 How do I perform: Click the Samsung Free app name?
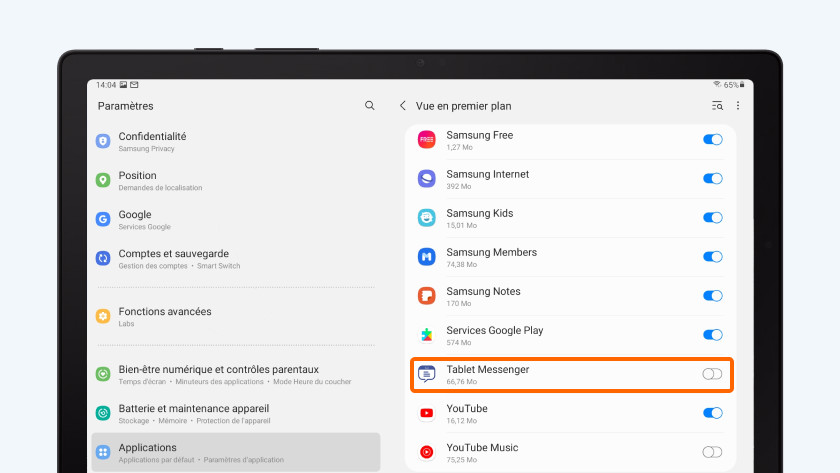click(x=479, y=135)
